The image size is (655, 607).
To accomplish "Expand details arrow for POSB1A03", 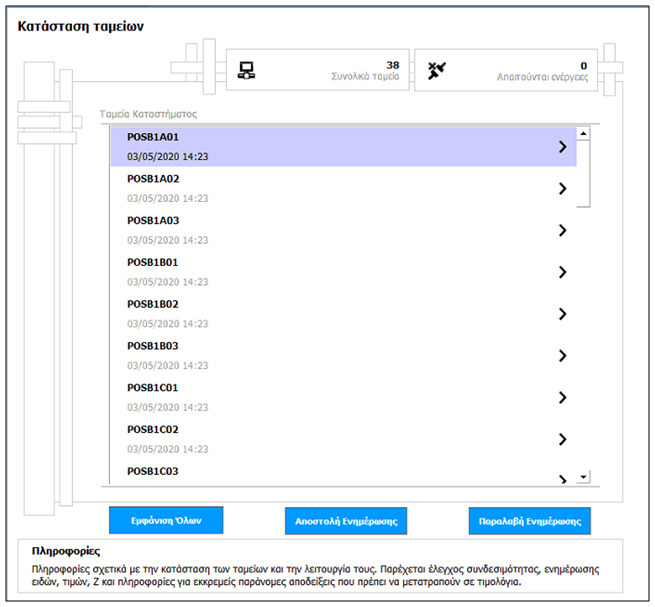I will tap(562, 230).
